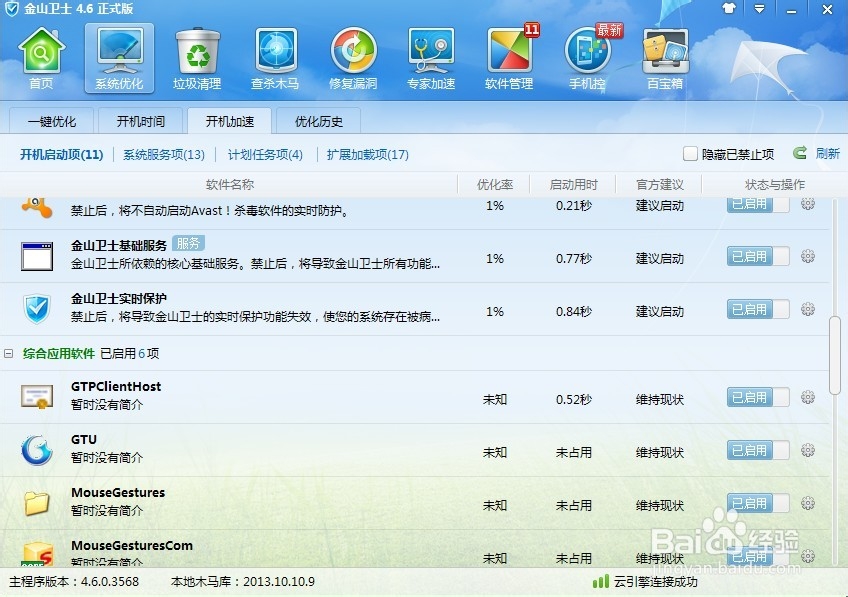Screen dimensions: 848x597
Task: Click the green refresh arrow icon
Action: pos(799,153)
